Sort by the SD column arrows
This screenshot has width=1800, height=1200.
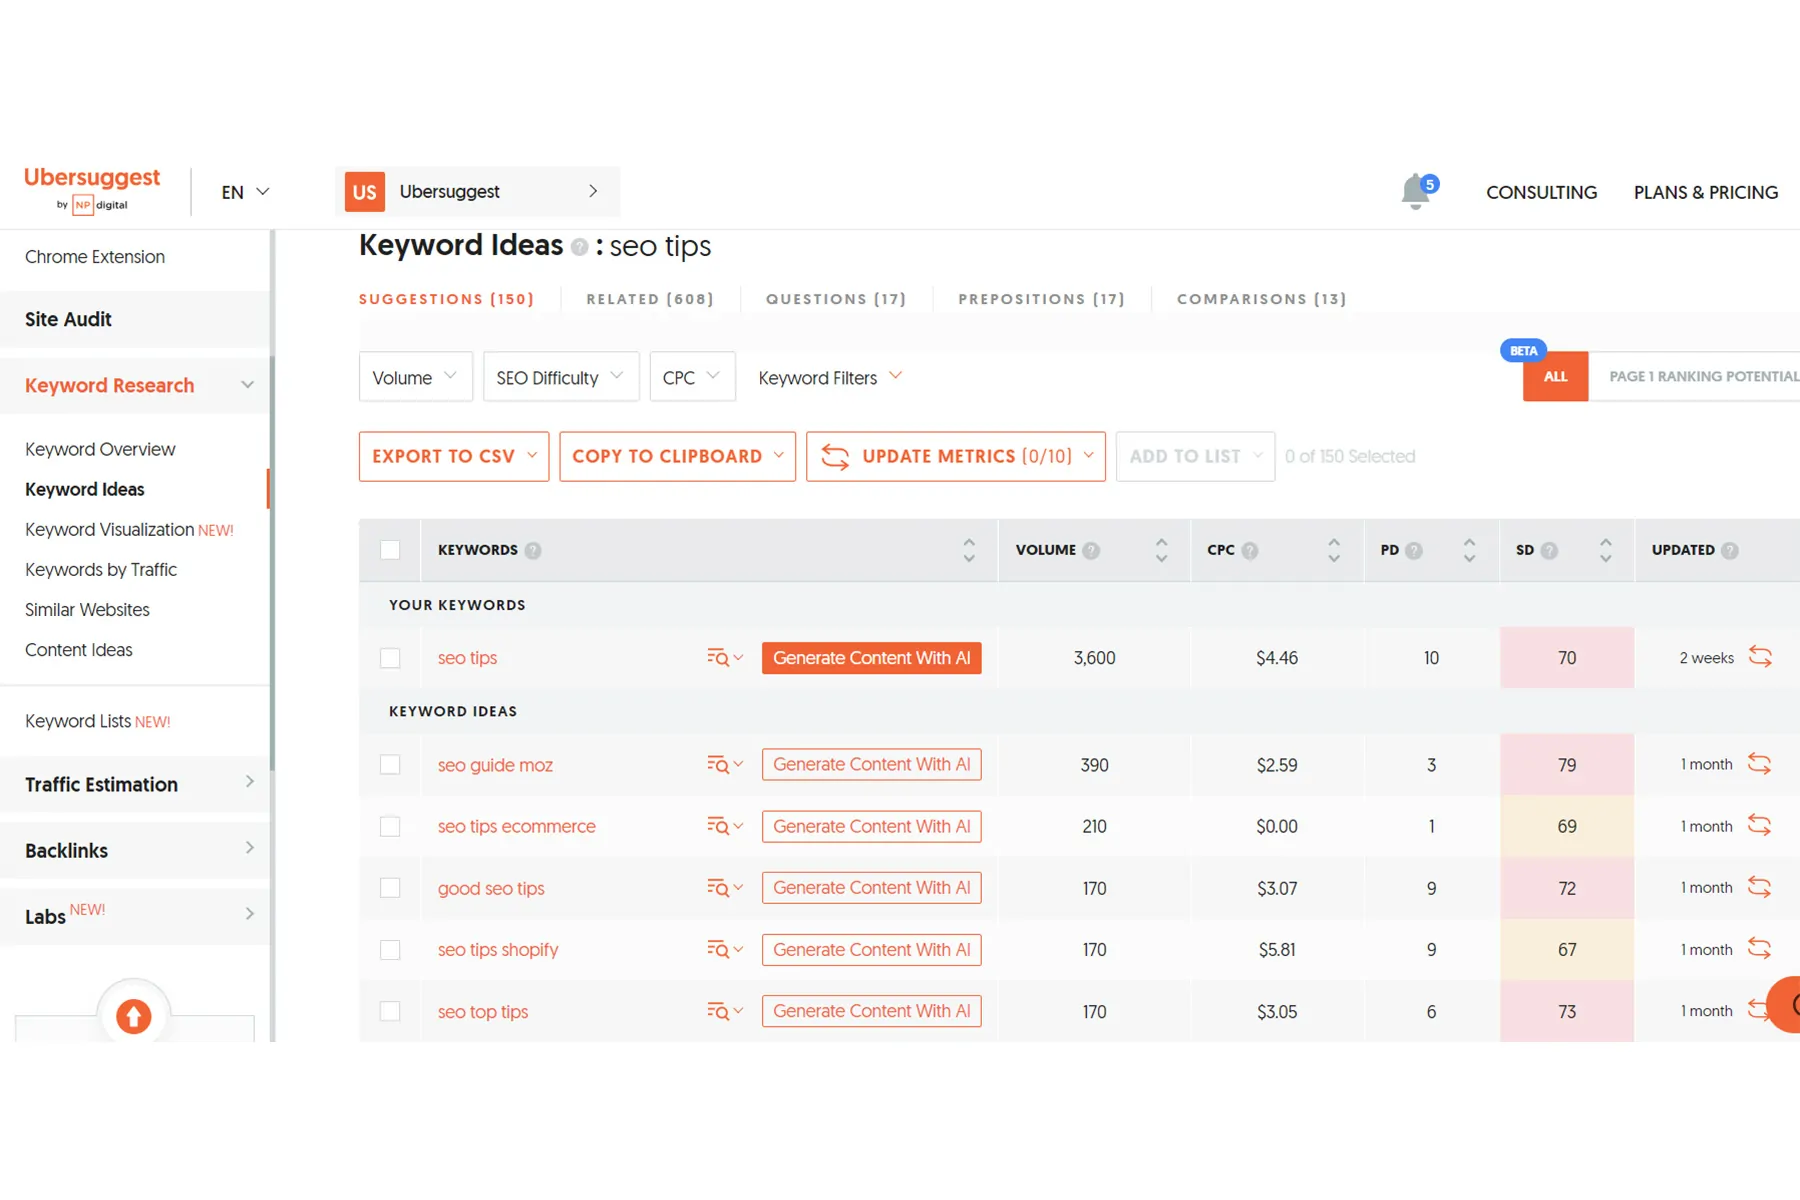(x=1605, y=550)
